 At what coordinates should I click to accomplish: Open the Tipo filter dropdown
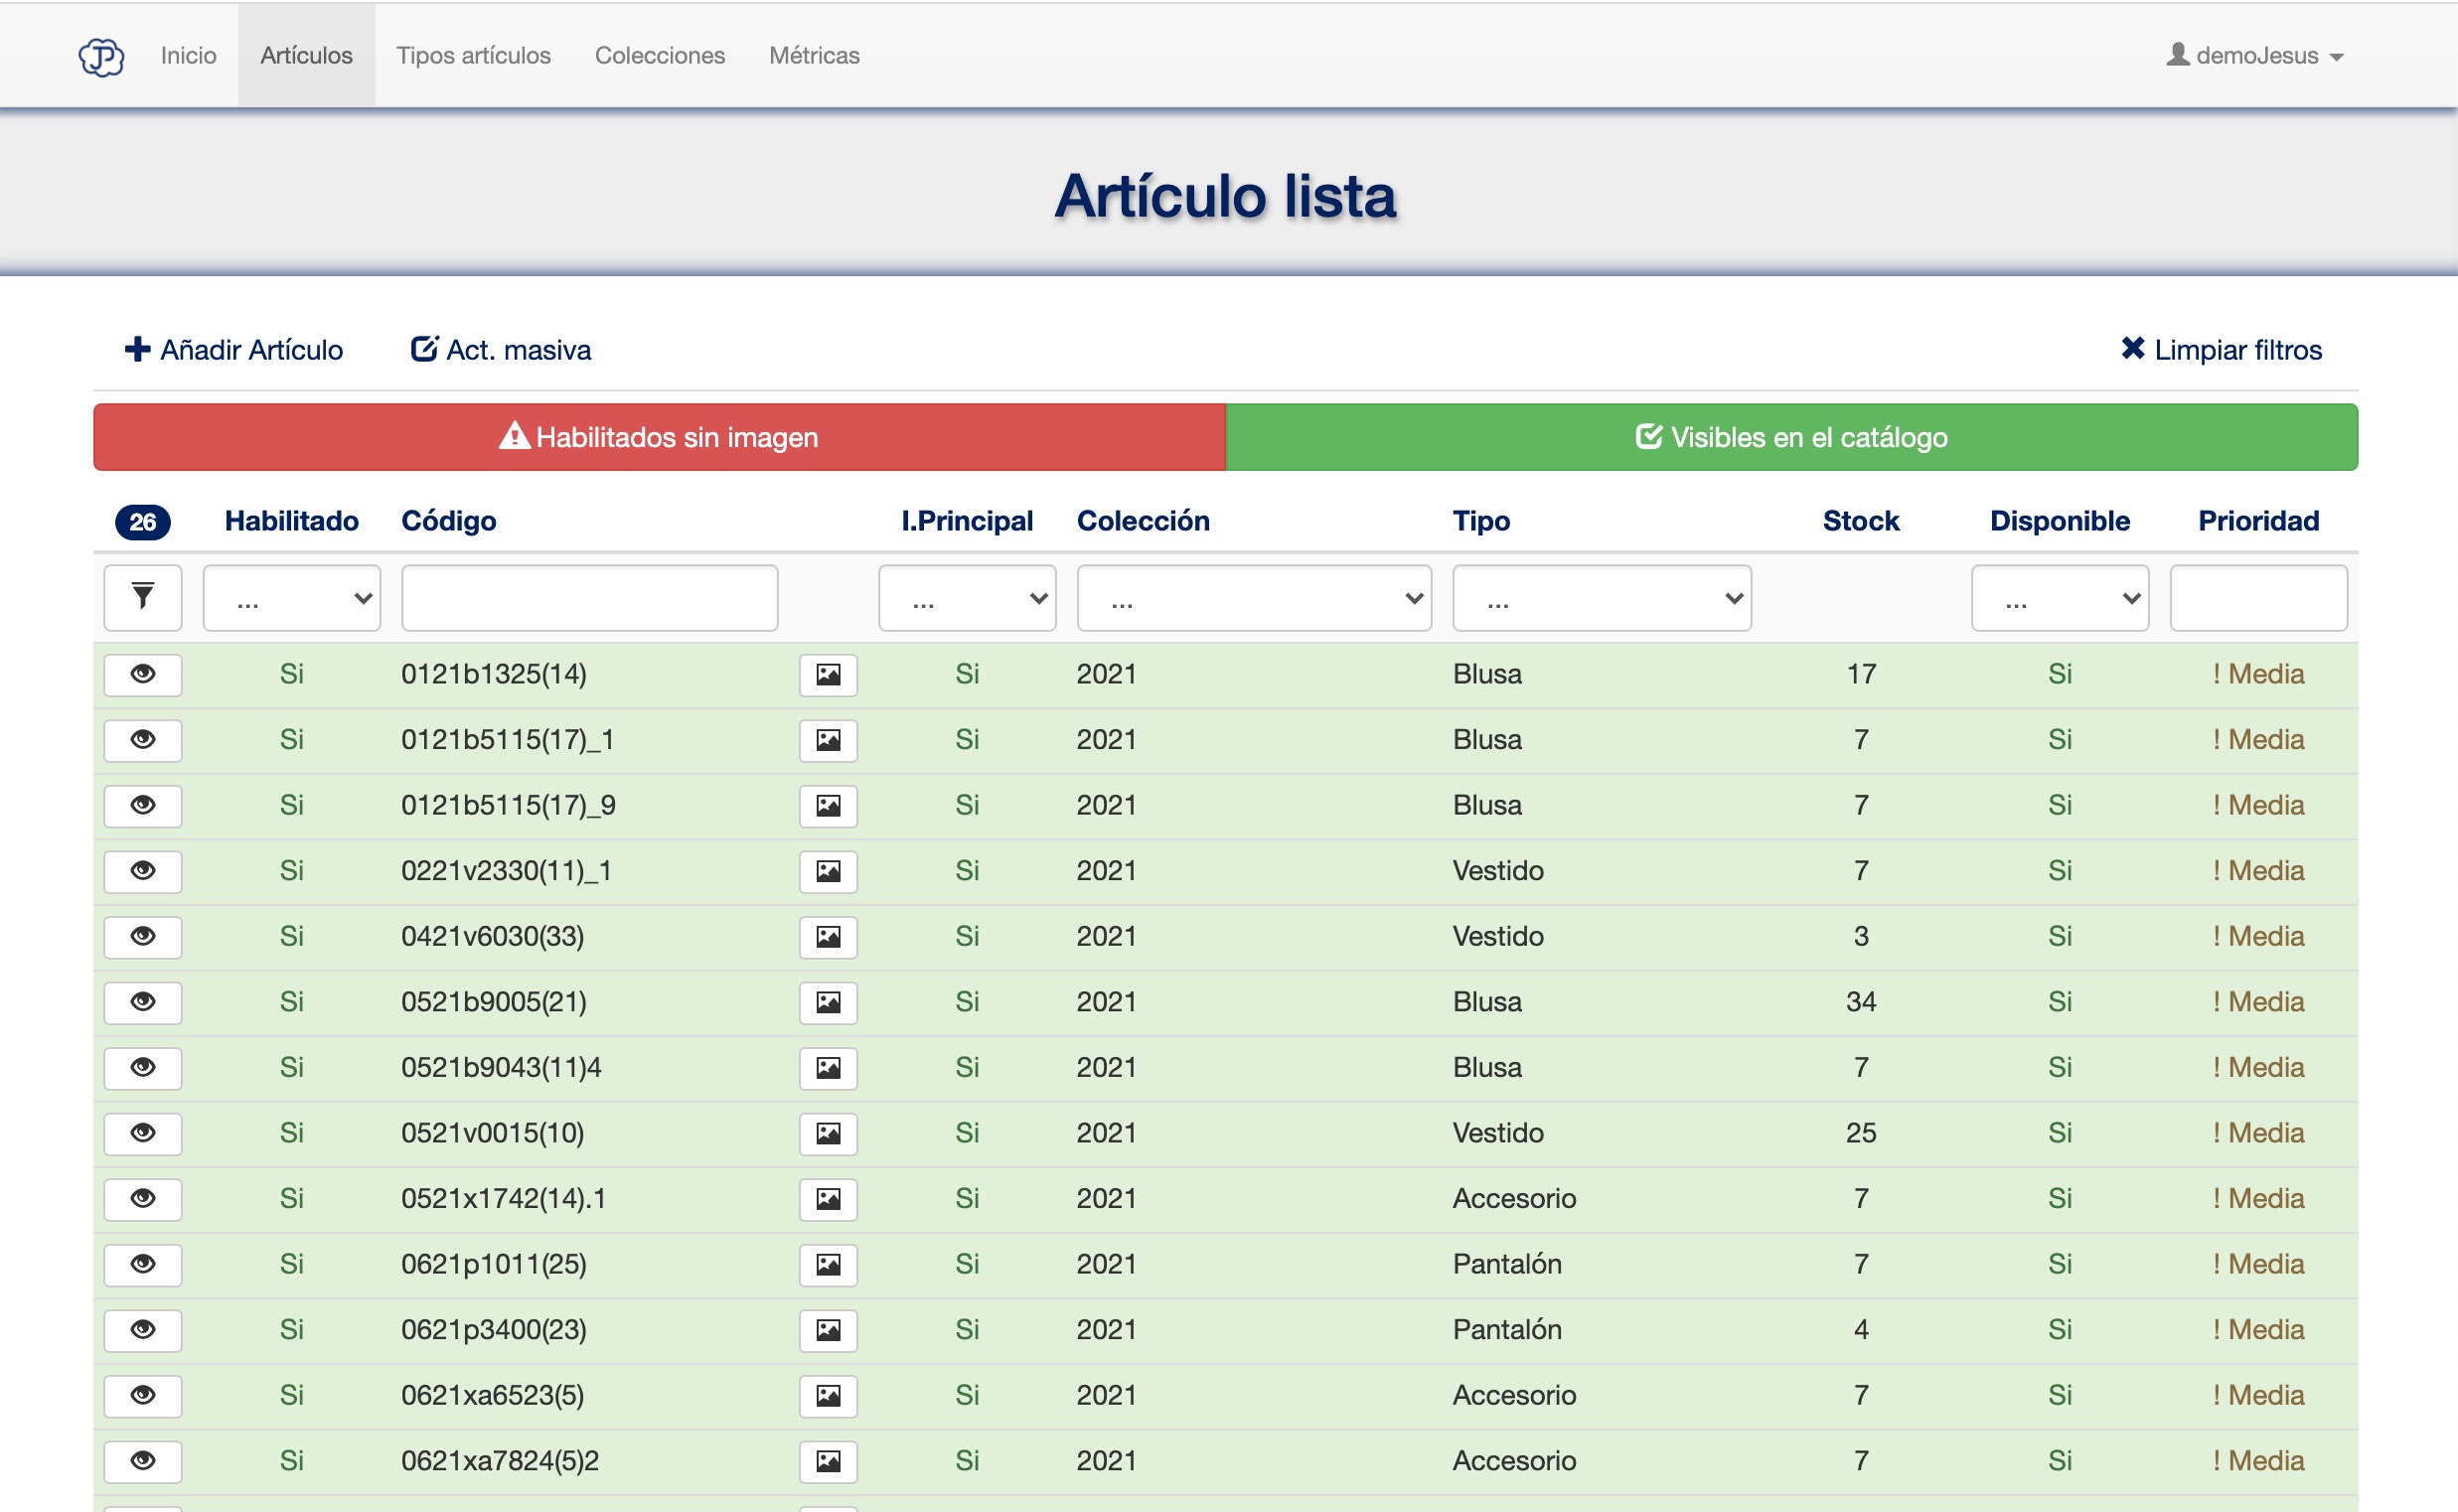1601,598
